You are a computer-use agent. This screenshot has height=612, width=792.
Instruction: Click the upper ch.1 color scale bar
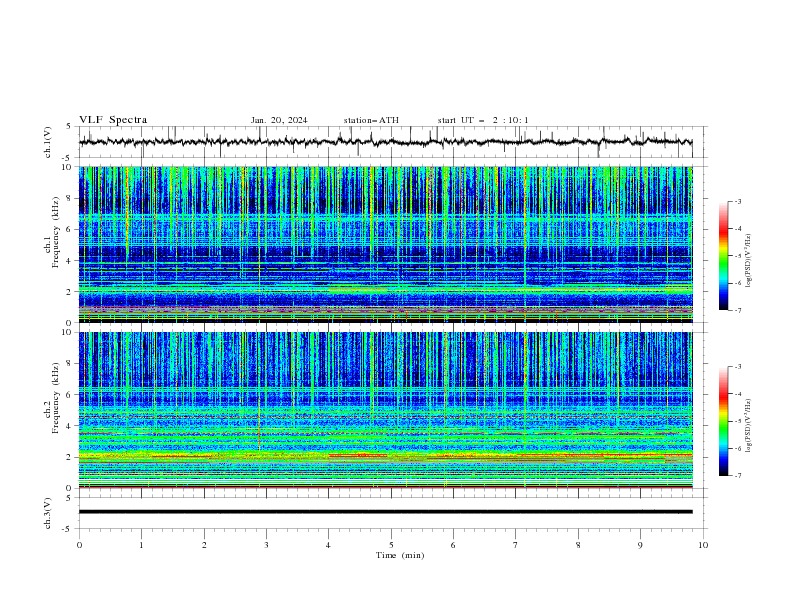[723, 256]
